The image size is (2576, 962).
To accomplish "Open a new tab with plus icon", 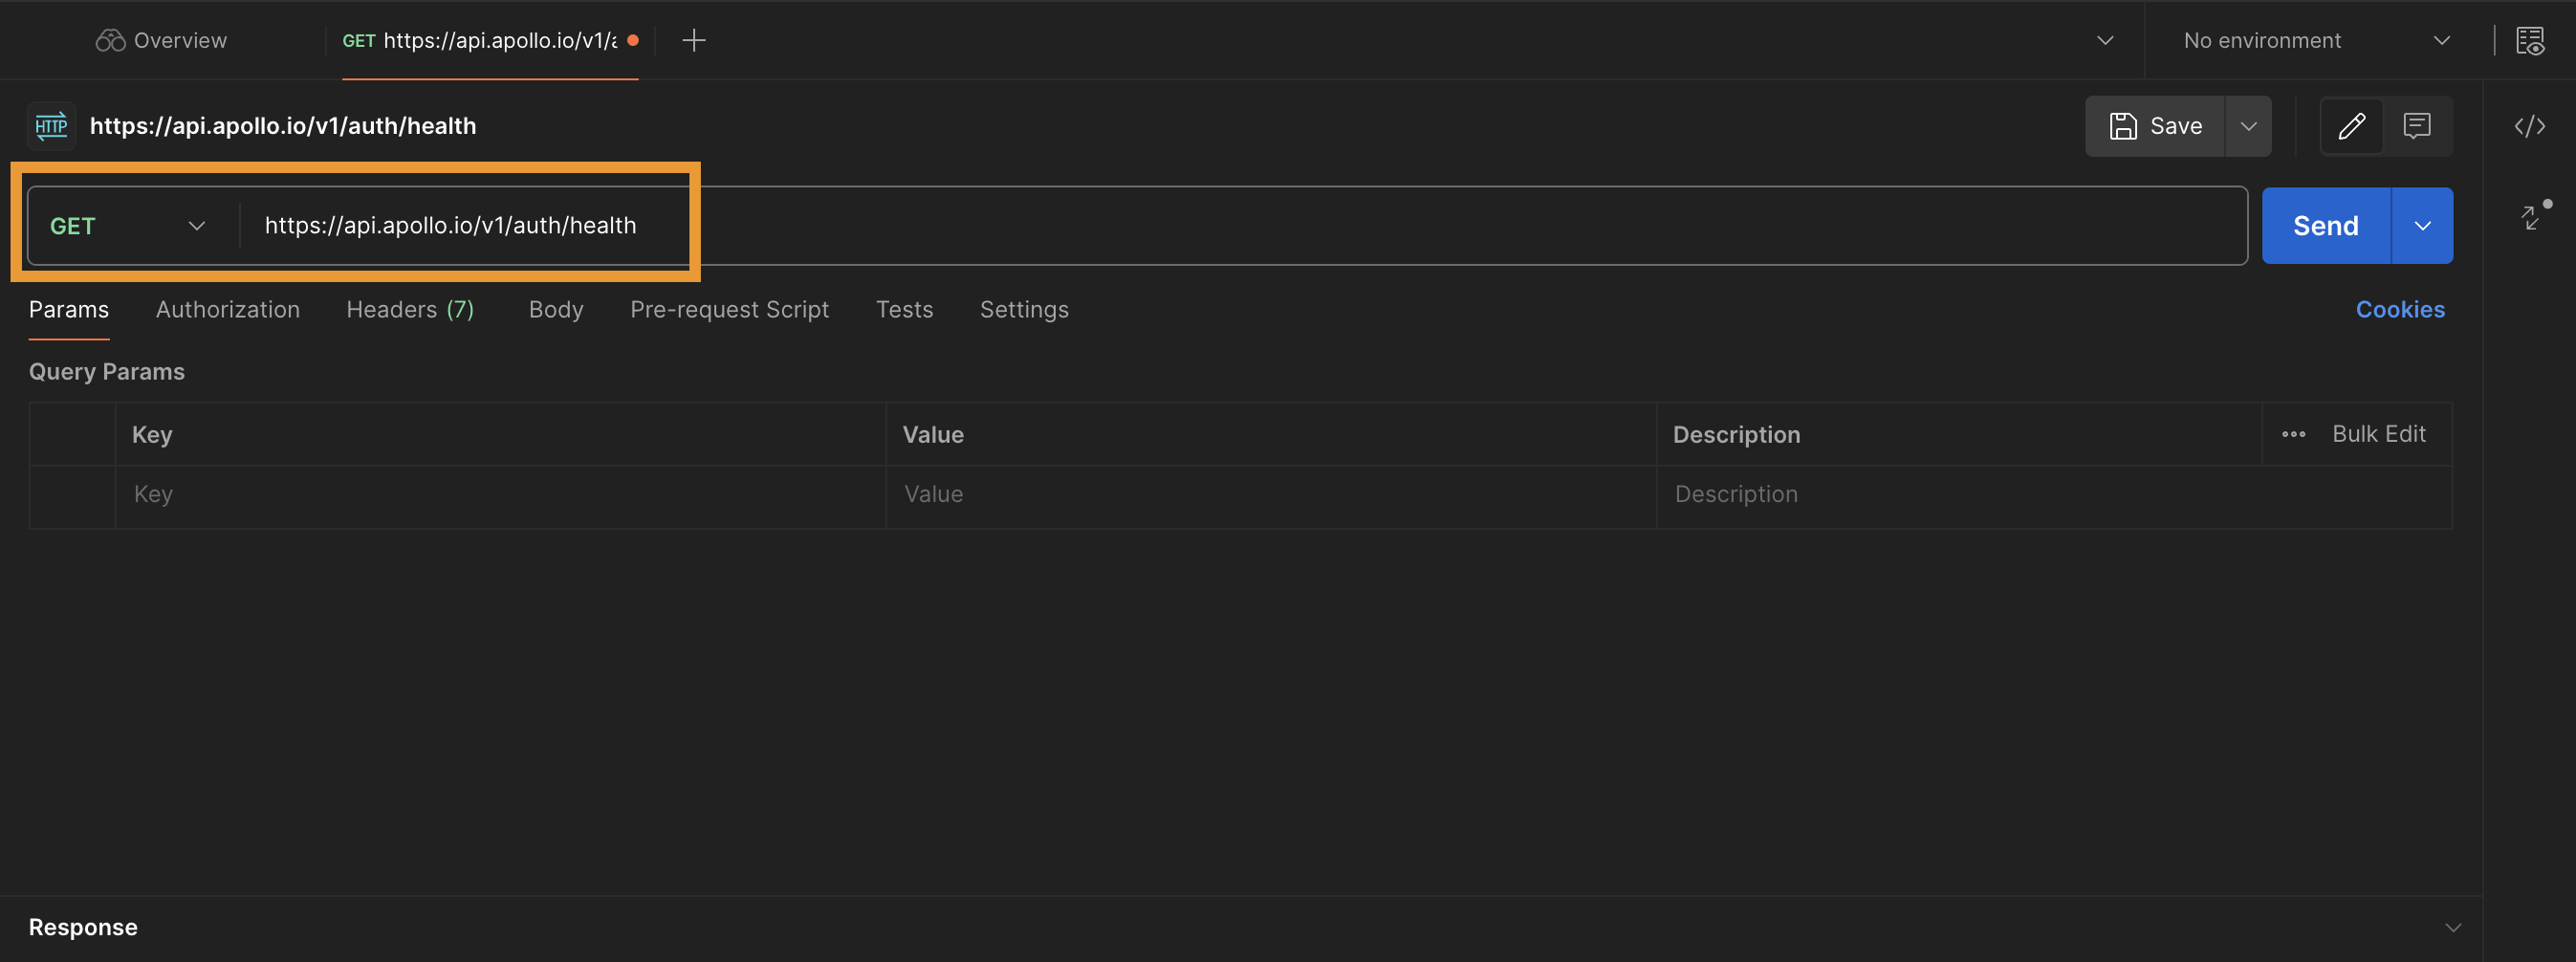I will coord(693,40).
